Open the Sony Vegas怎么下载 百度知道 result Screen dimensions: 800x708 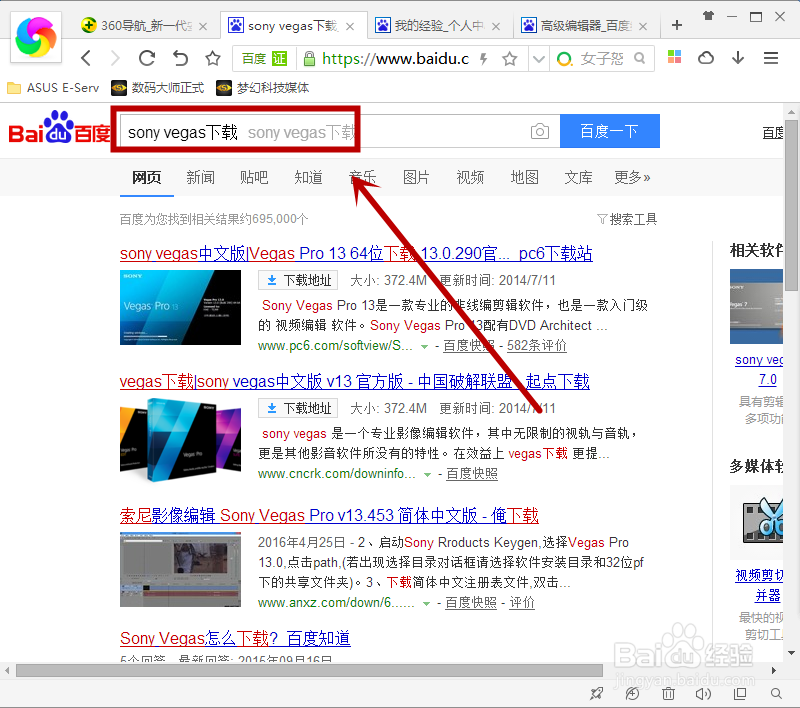pyautogui.click(x=235, y=639)
